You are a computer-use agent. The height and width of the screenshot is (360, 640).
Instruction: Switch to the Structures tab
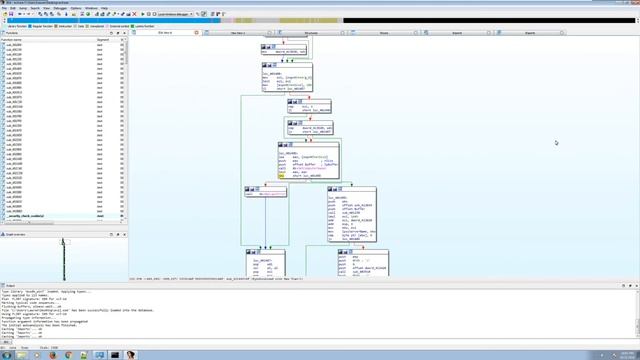click(311, 33)
